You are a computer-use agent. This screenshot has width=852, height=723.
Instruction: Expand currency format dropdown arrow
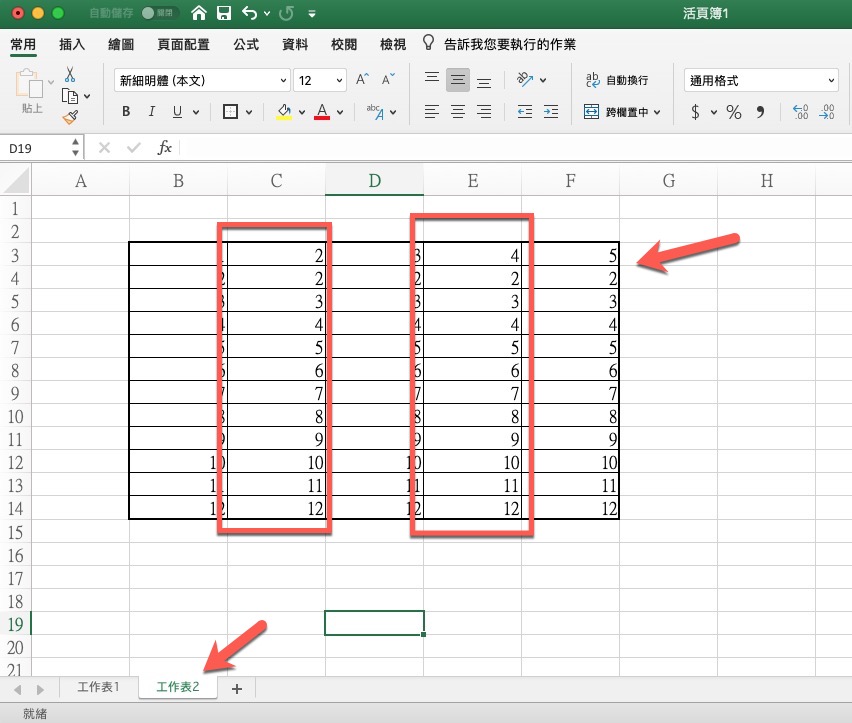714,112
